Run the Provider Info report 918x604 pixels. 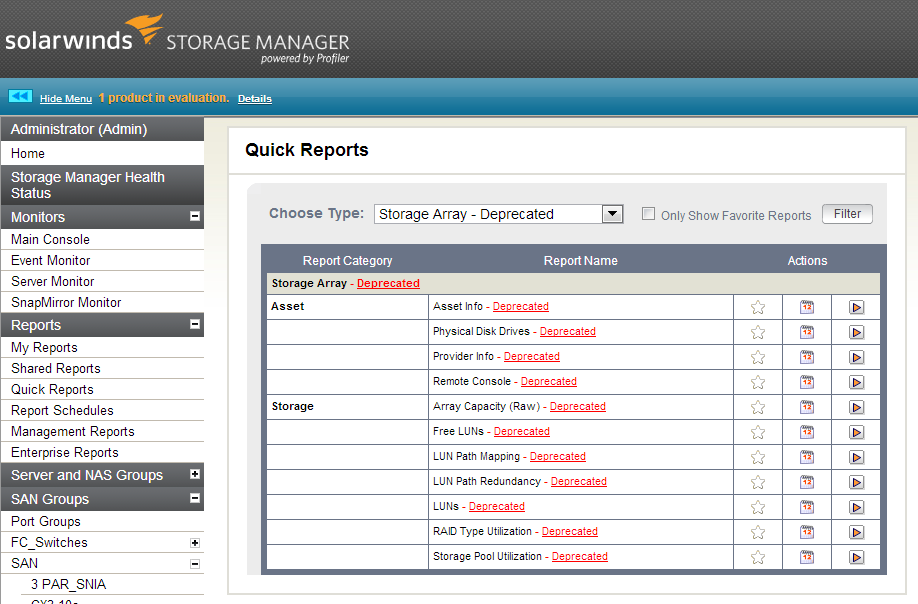click(856, 357)
